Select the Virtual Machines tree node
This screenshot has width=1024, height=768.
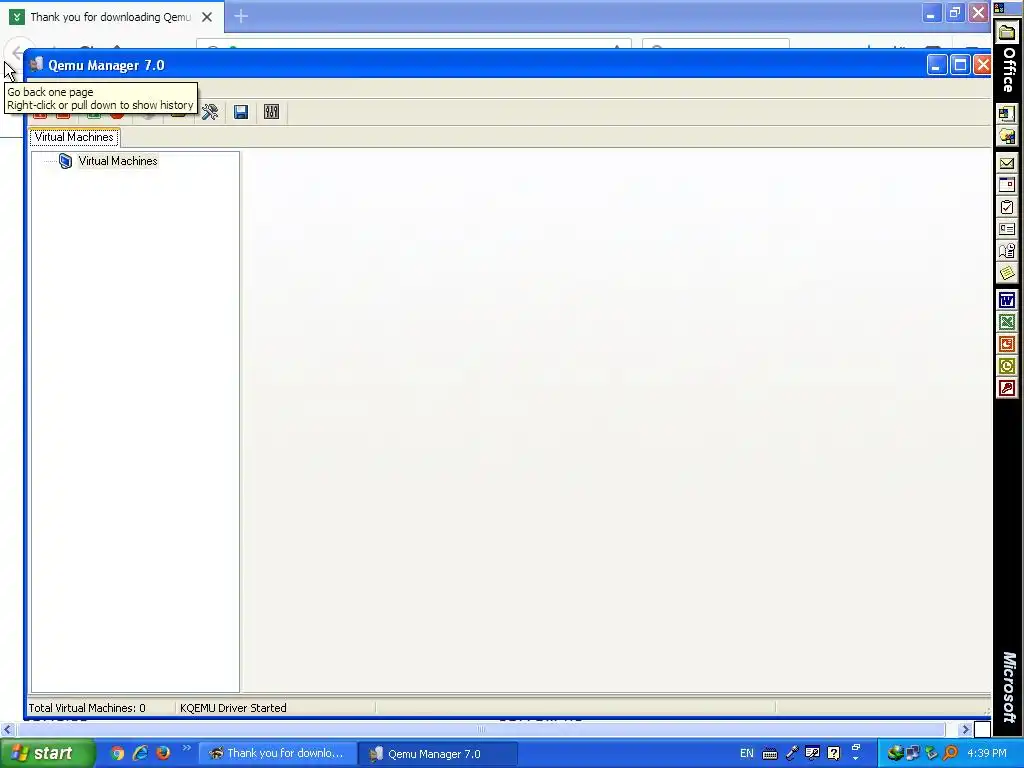(x=118, y=161)
